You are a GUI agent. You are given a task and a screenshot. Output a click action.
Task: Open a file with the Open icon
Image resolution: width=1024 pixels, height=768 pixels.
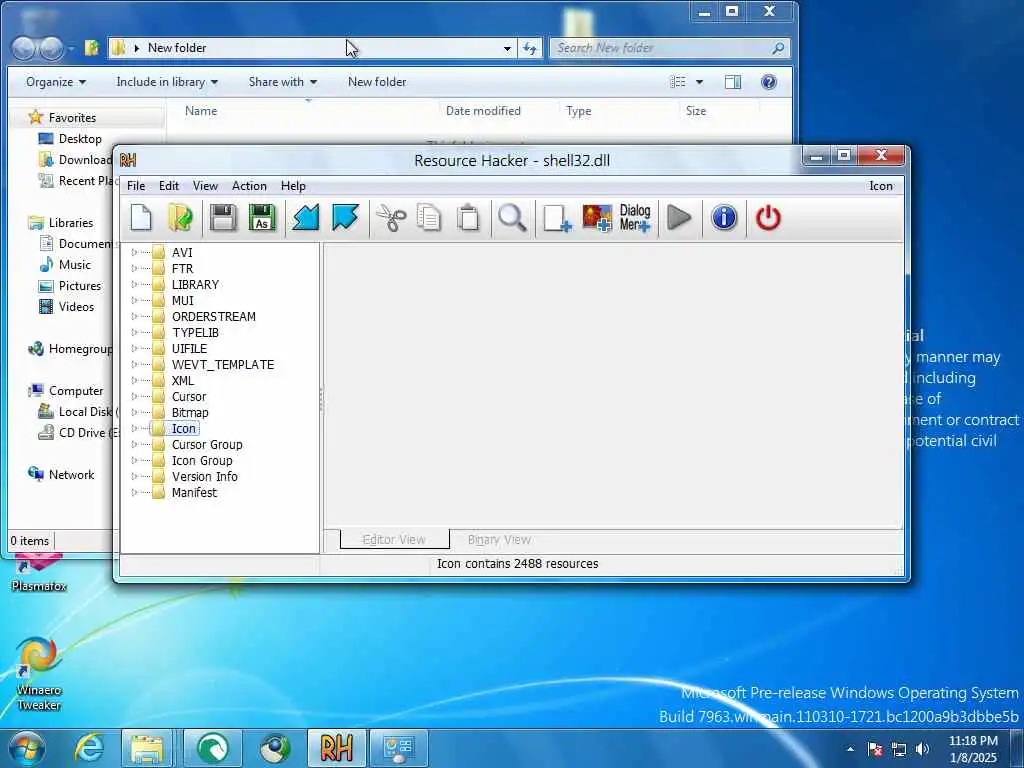pyautogui.click(x=180, y=218)
